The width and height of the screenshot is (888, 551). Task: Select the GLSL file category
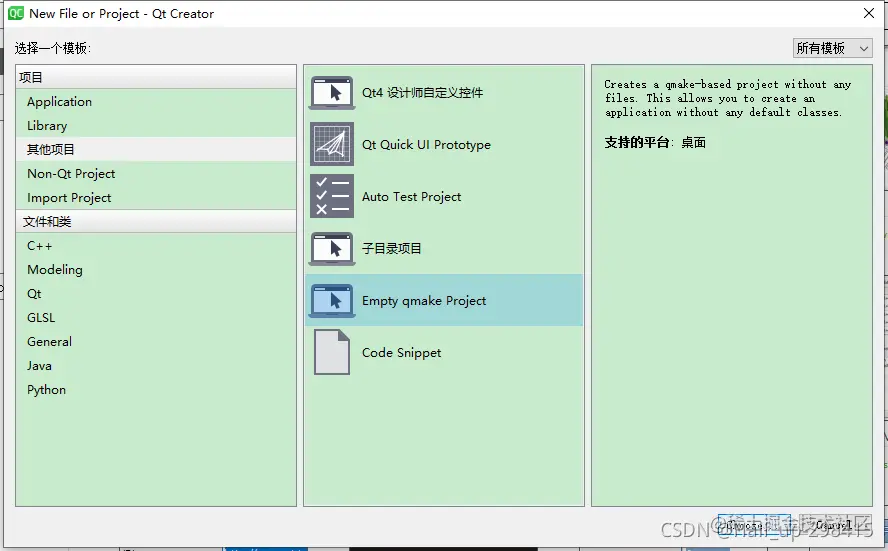[156, 318]
